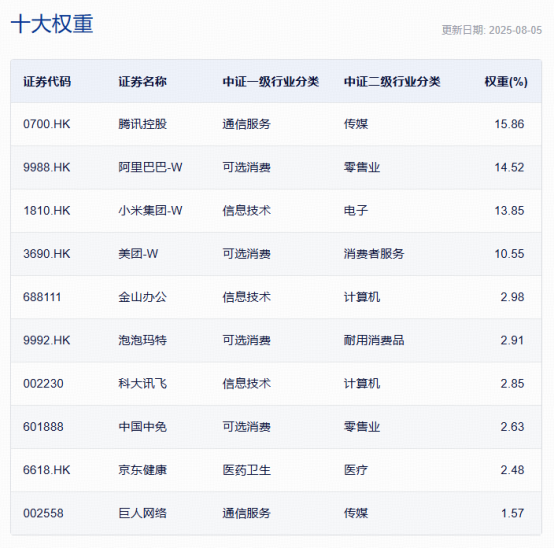The height and width of the screenshot is (549, 554).
Task: Click the 科大讯飞 security name
Action: (x=142, y=383)
